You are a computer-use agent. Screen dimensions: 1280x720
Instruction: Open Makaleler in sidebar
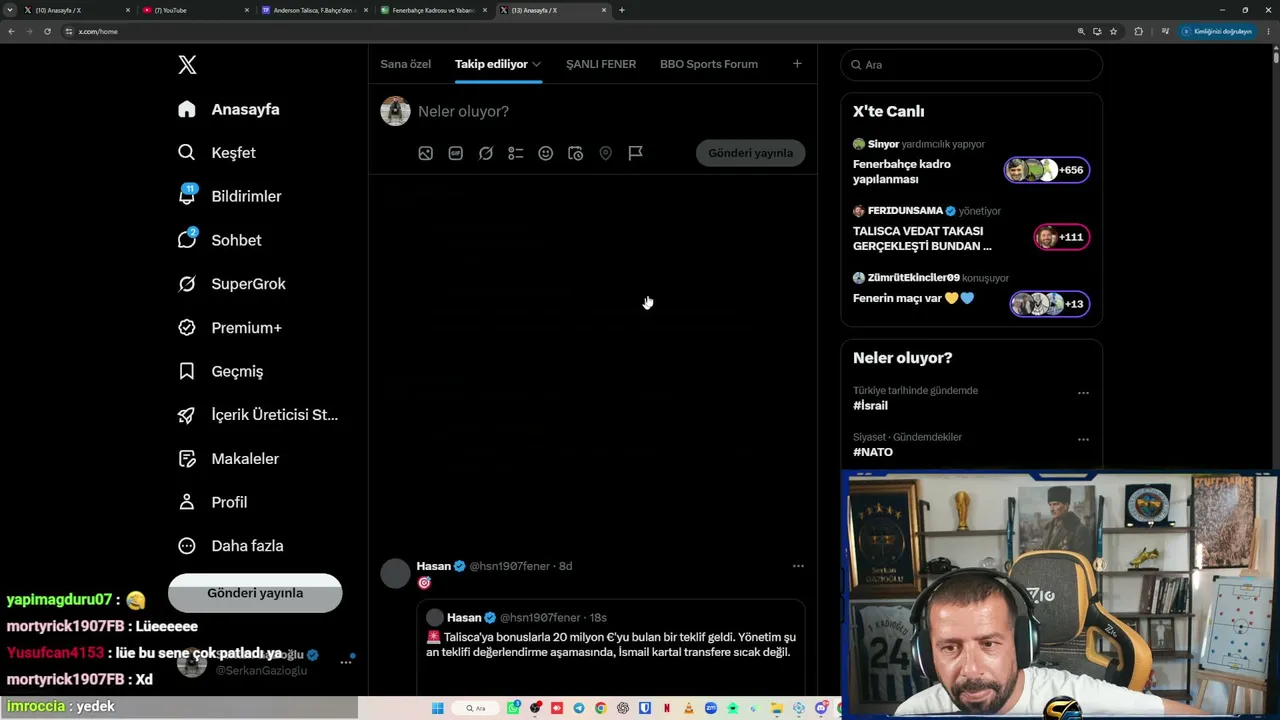228,459
